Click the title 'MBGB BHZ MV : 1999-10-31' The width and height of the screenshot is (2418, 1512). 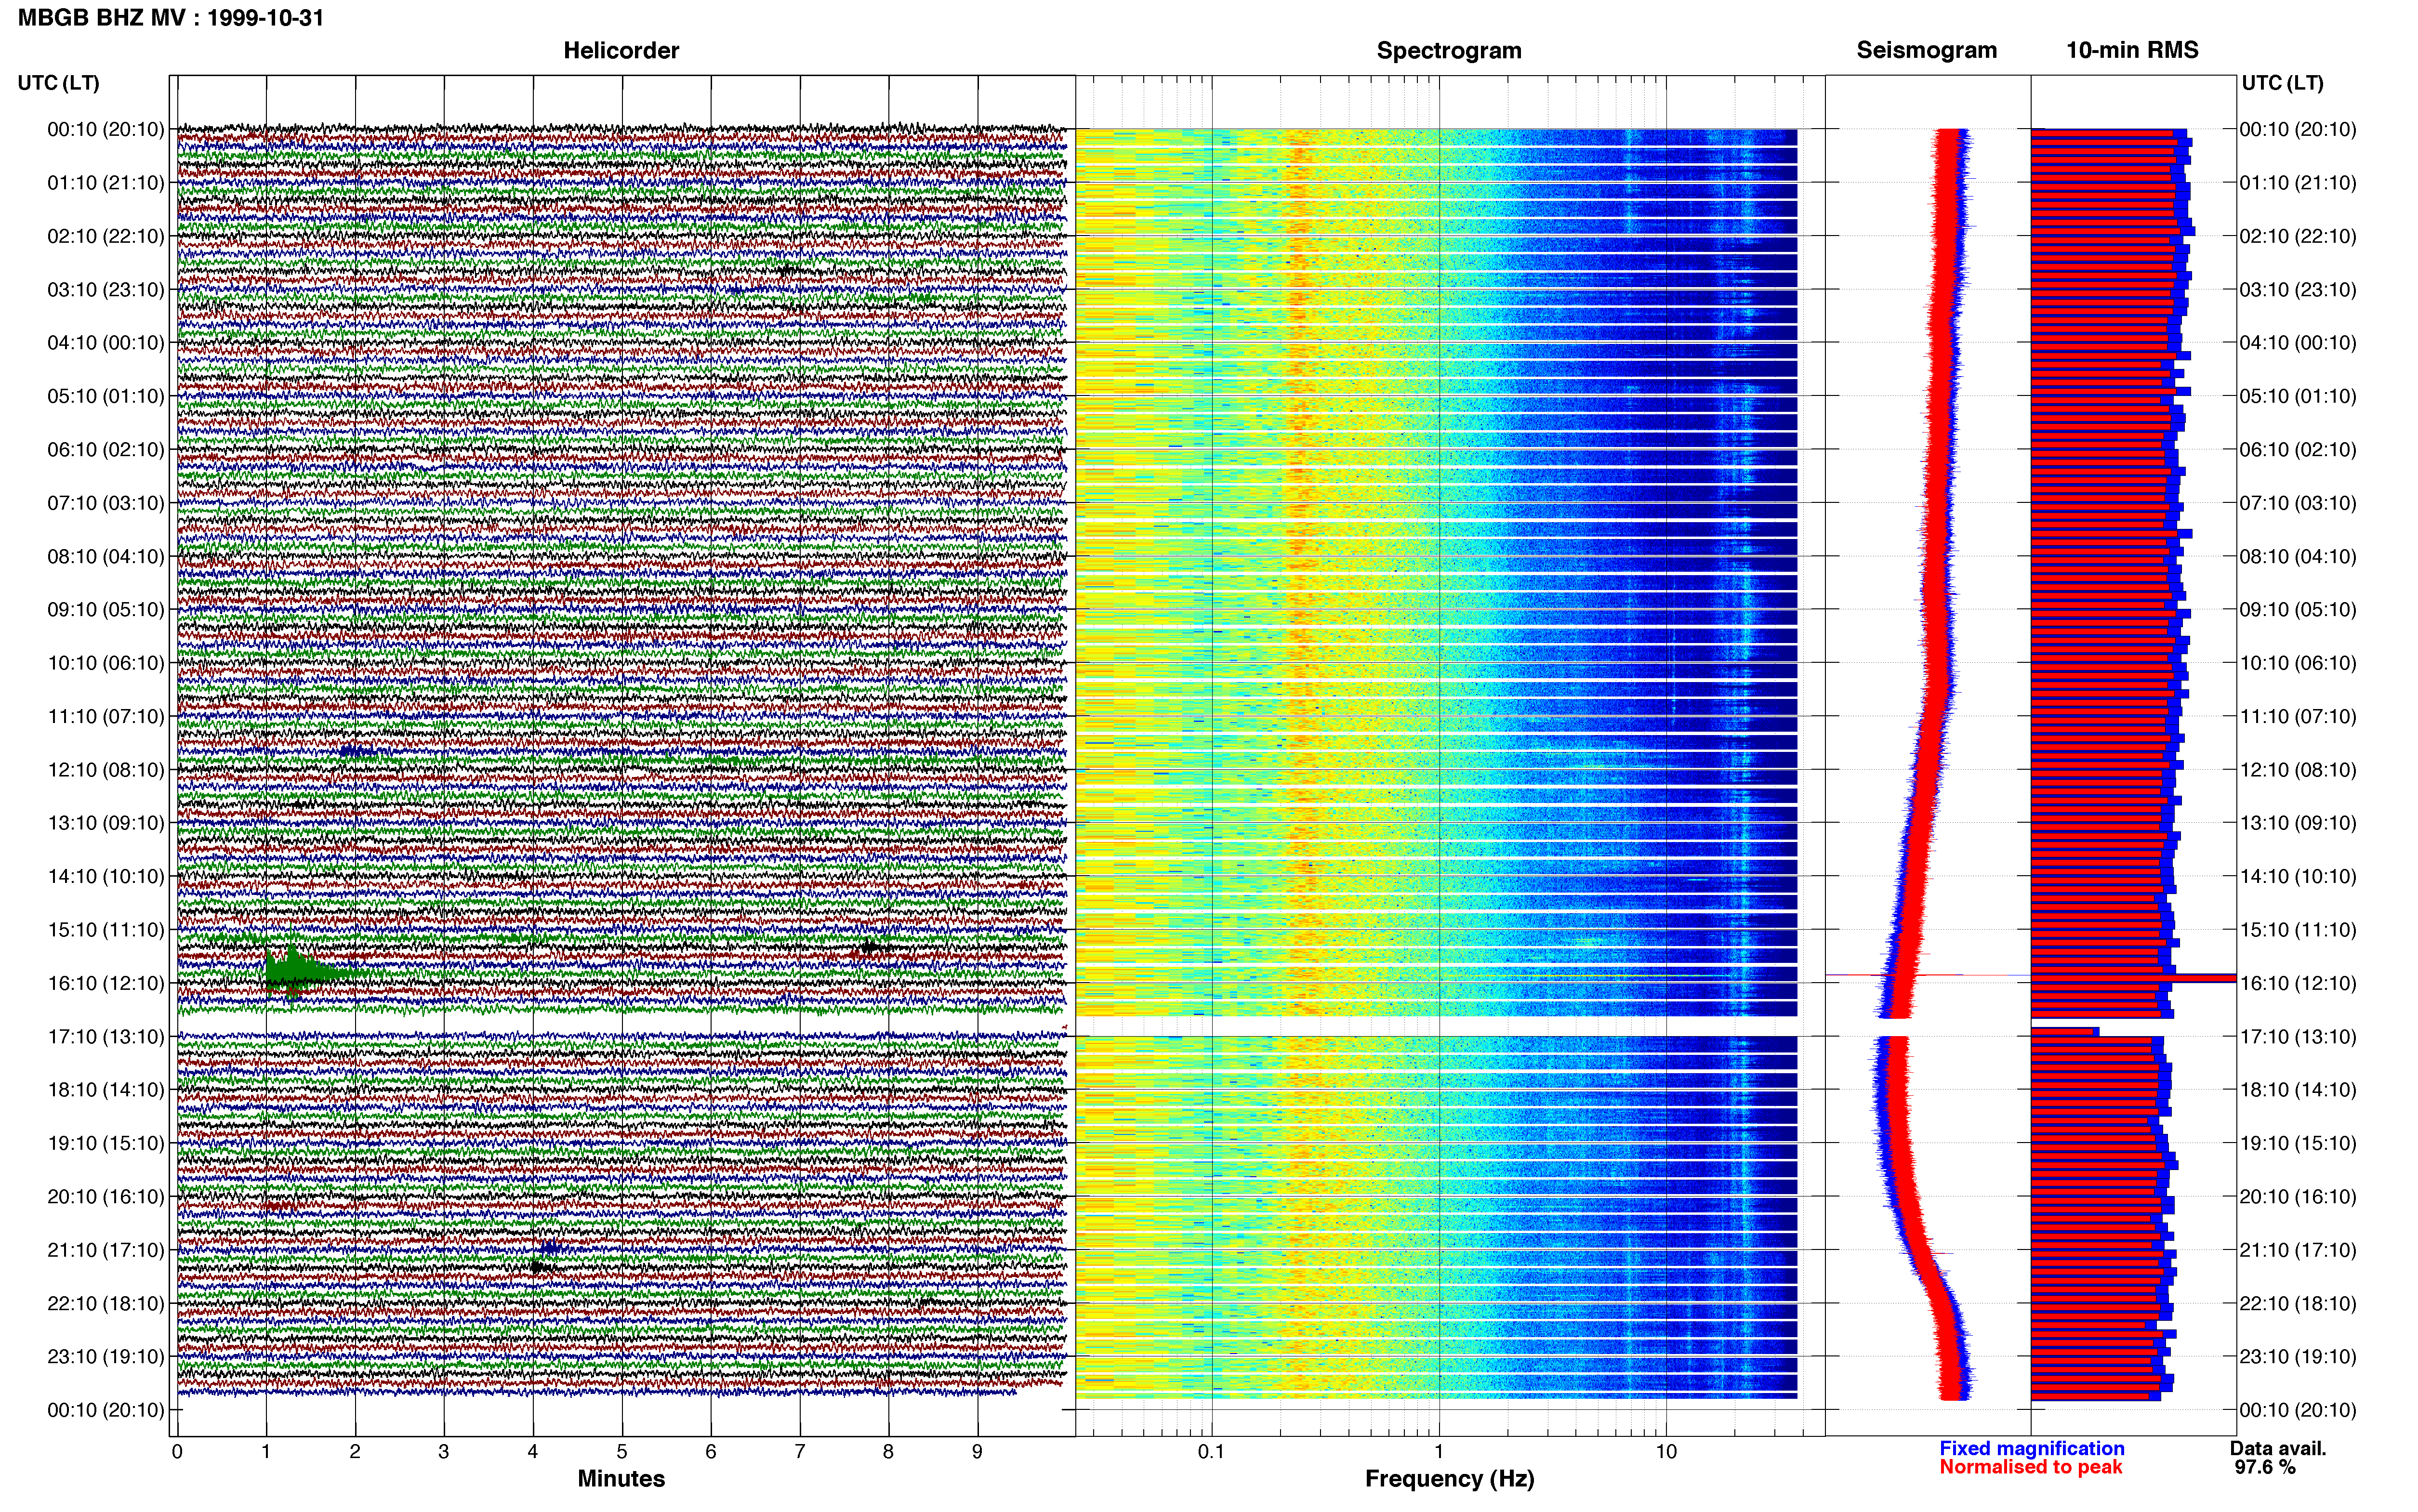tap(171, 18)
